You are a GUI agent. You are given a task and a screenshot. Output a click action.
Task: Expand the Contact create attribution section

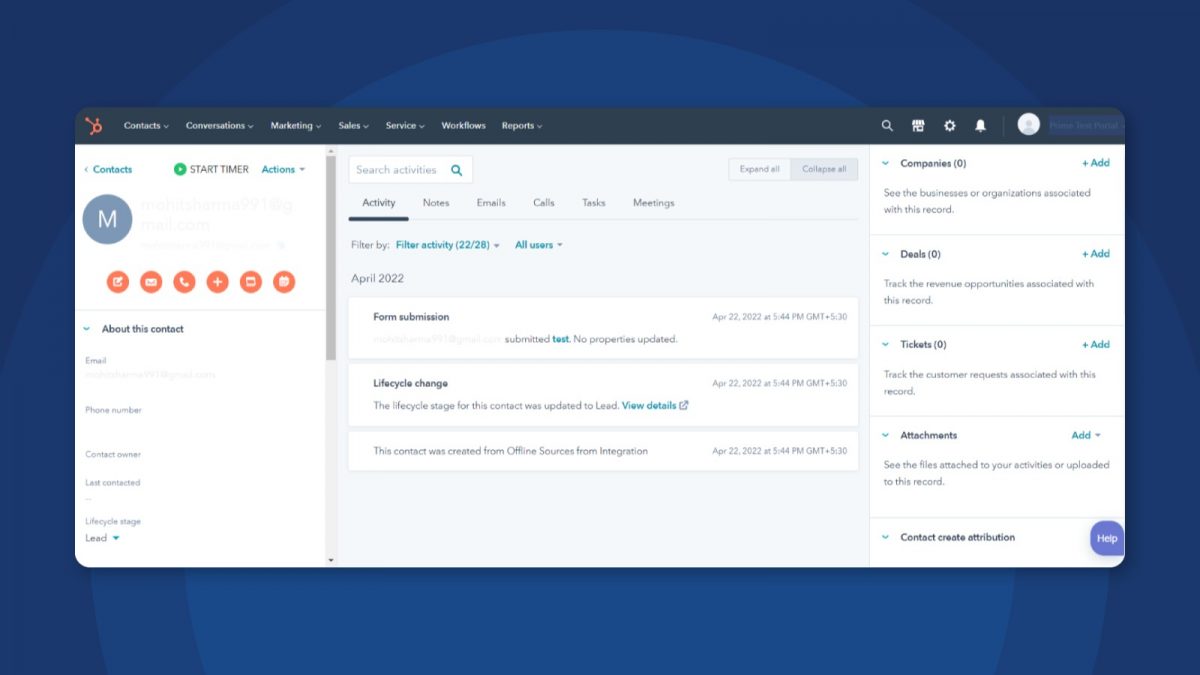[x=883, y=537]
